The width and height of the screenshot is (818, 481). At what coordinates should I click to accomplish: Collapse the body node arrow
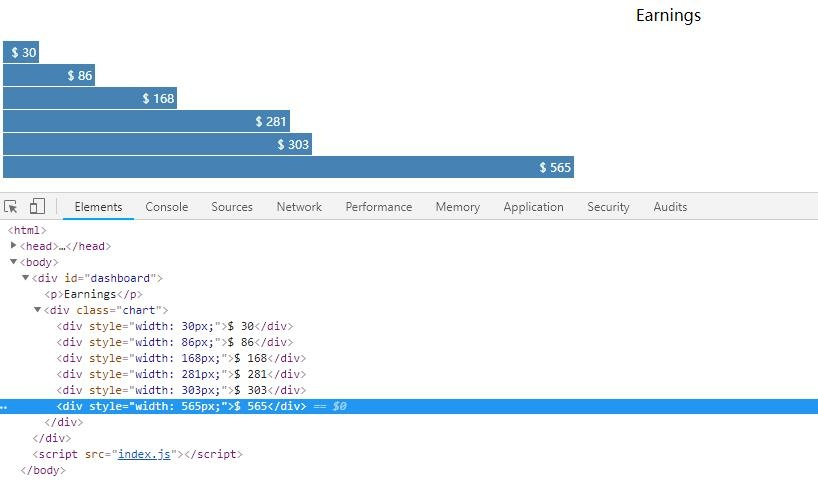pos(14,261)
